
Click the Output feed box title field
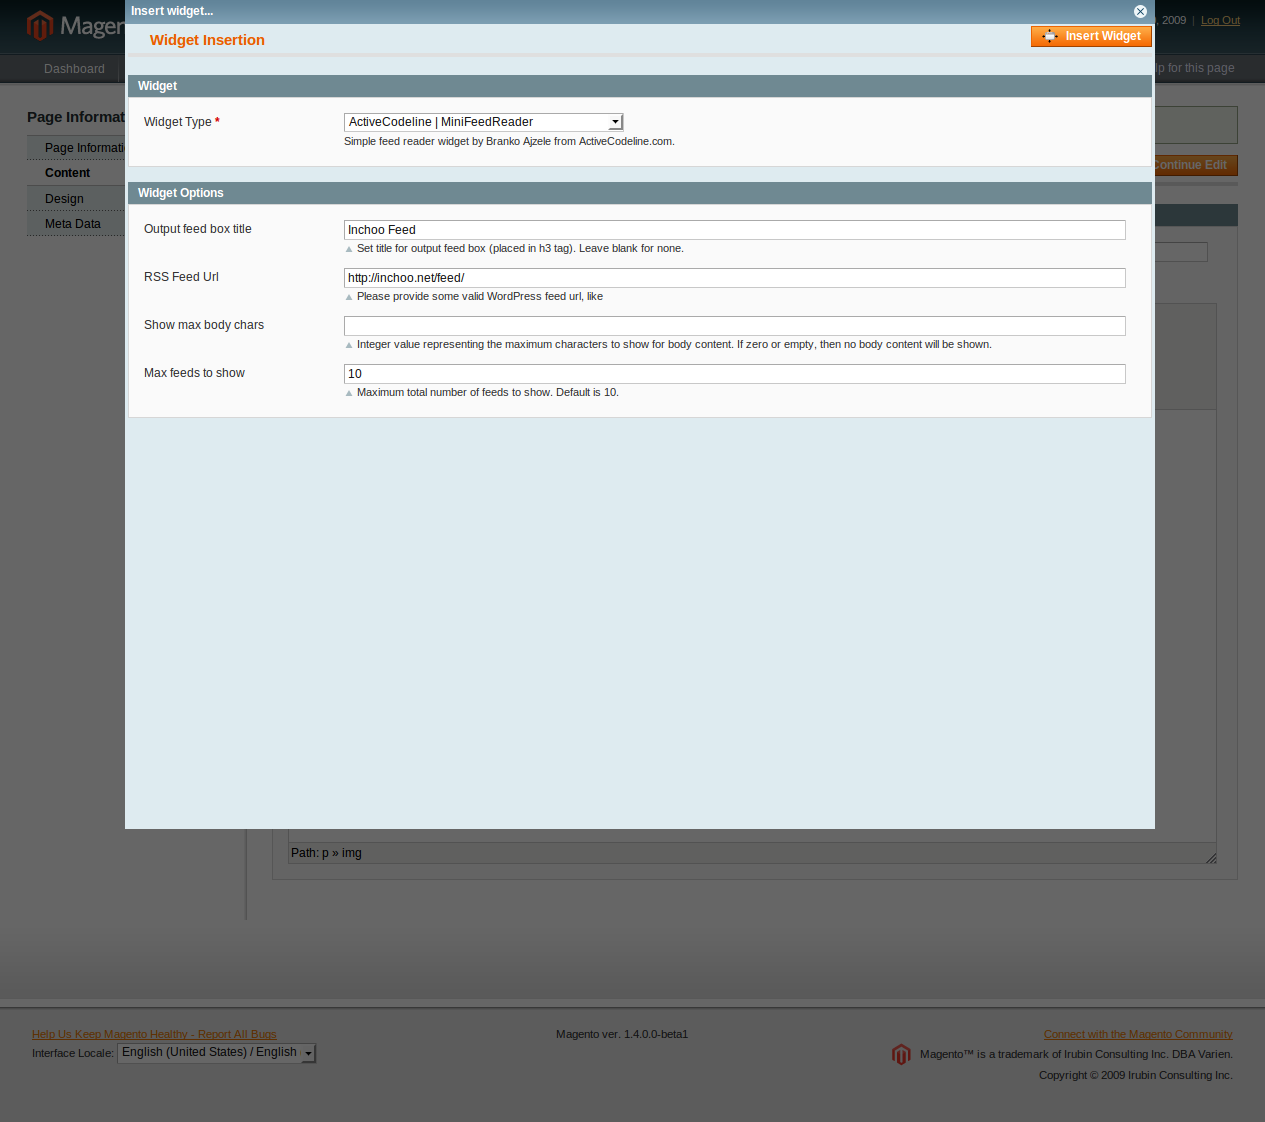click(x=735, y=230)
